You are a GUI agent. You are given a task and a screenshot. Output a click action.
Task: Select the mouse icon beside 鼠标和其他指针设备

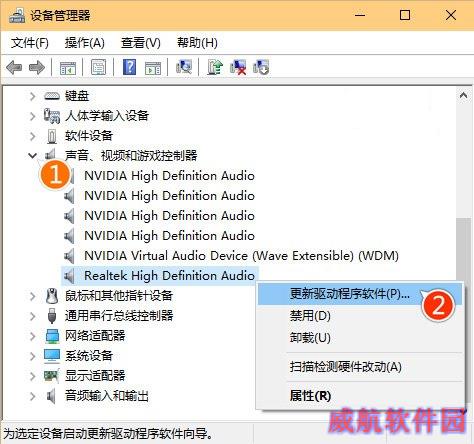pos(52,296)
